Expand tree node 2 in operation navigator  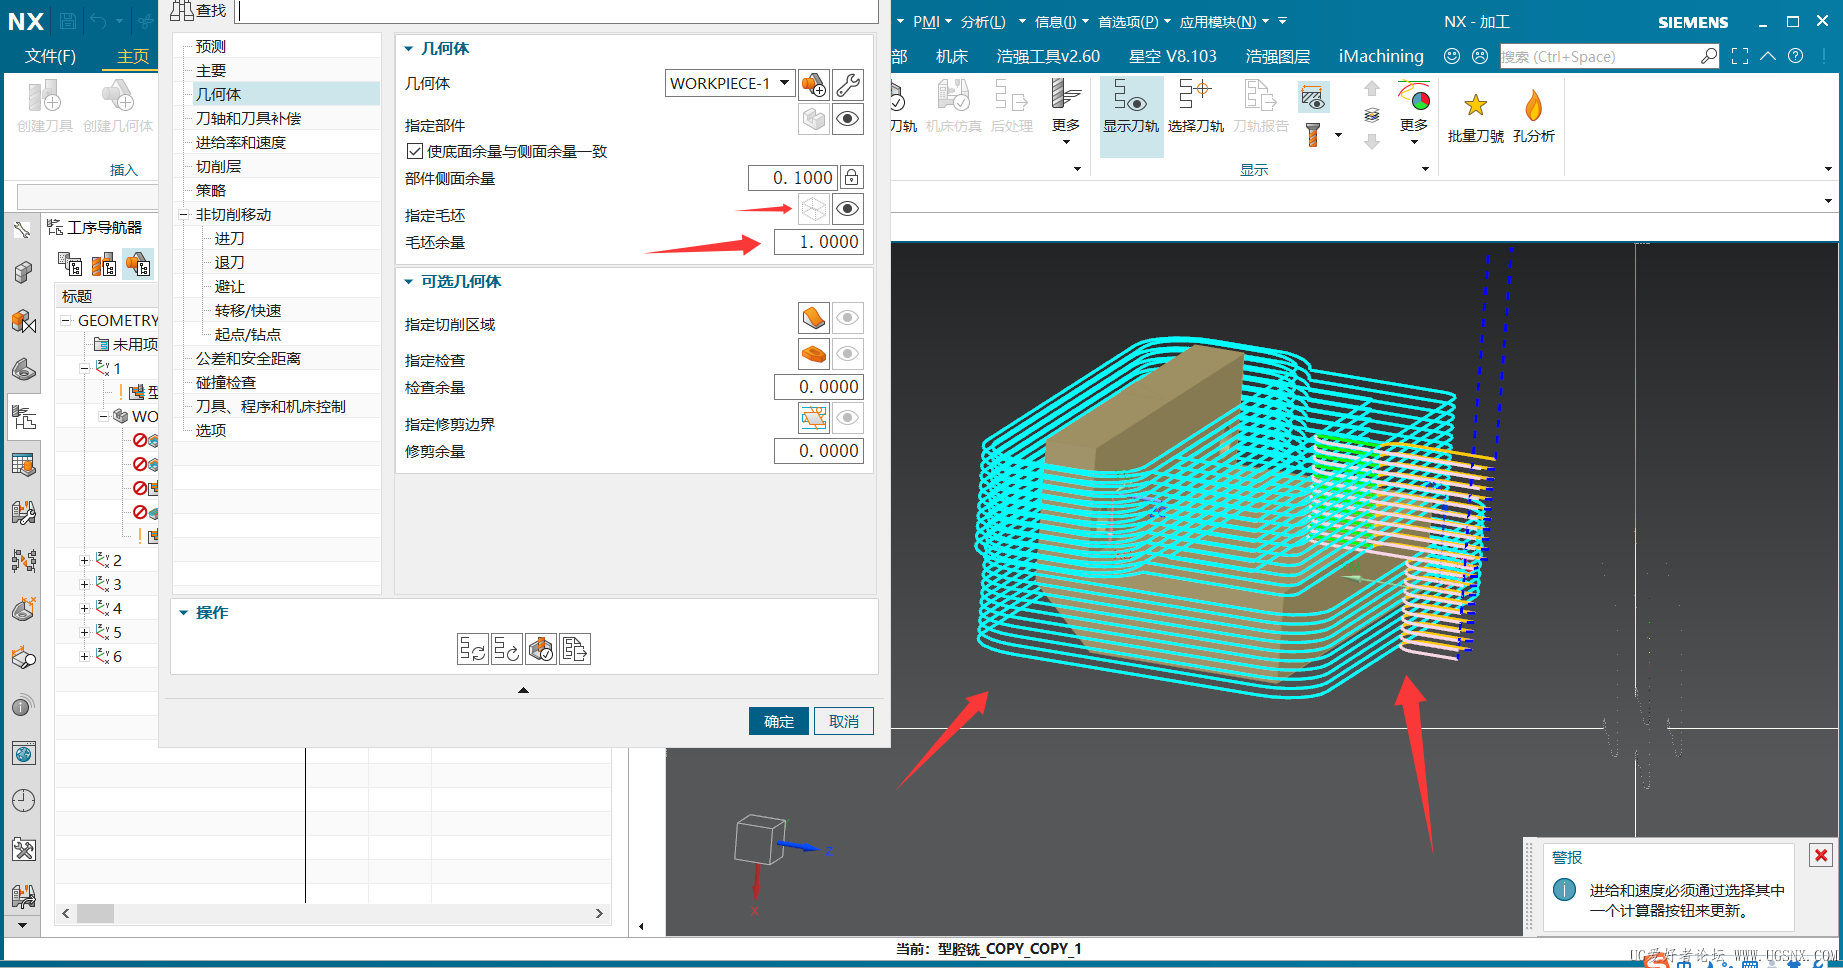tap(85, 560)
